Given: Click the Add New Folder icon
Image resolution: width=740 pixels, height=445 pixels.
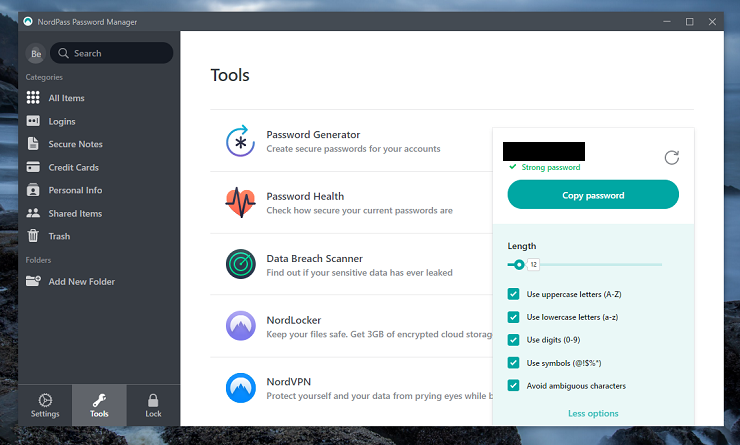Looking at the screenshot, I should coord(33,281).
